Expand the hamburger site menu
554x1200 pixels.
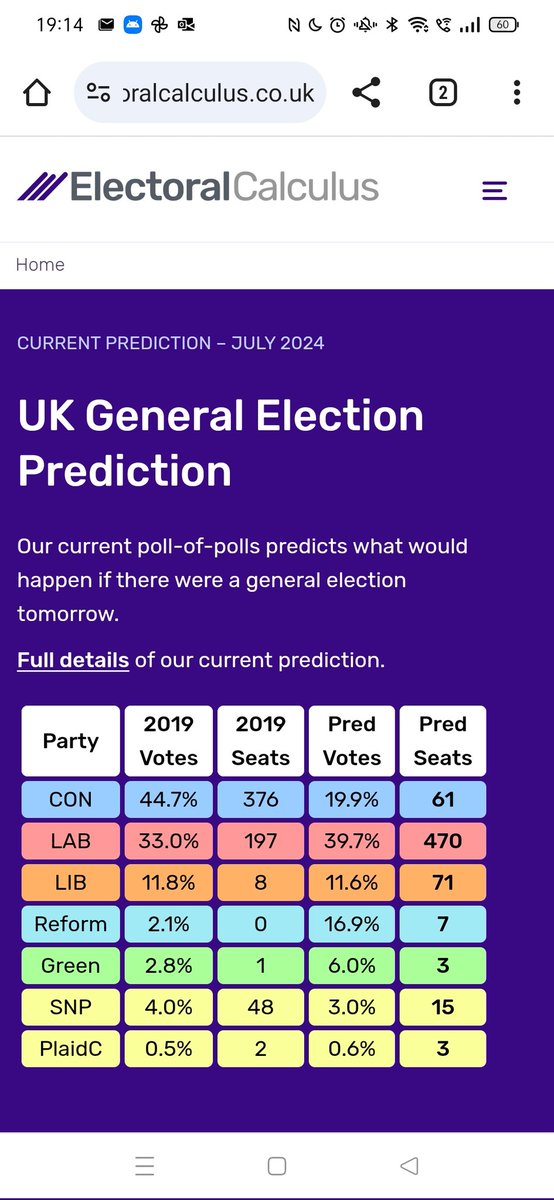click(x=495, y=189)
